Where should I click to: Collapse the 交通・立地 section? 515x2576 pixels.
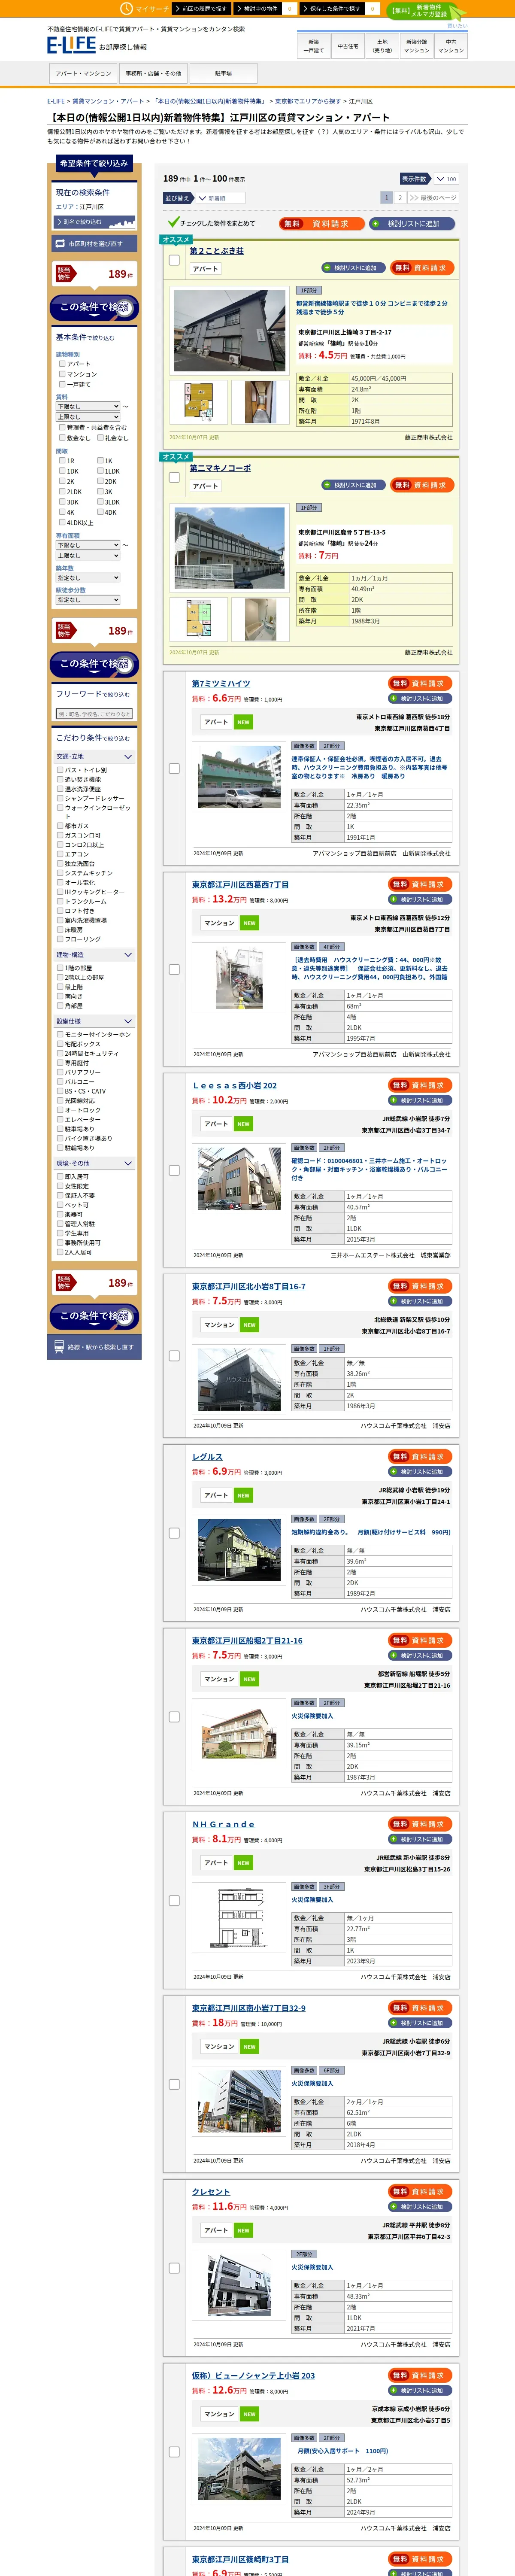pos(94,757)
